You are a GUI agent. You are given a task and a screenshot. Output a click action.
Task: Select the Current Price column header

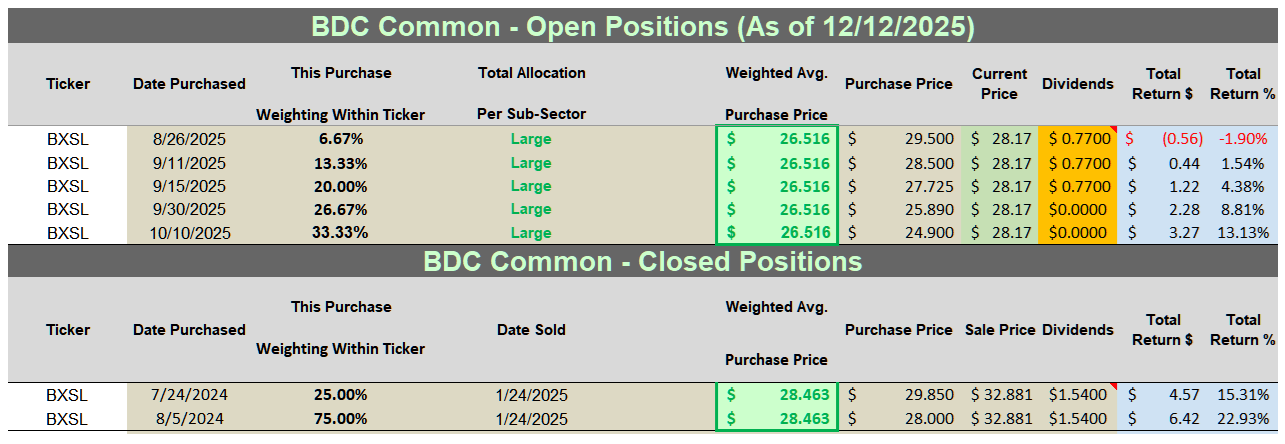coord(999,84)
